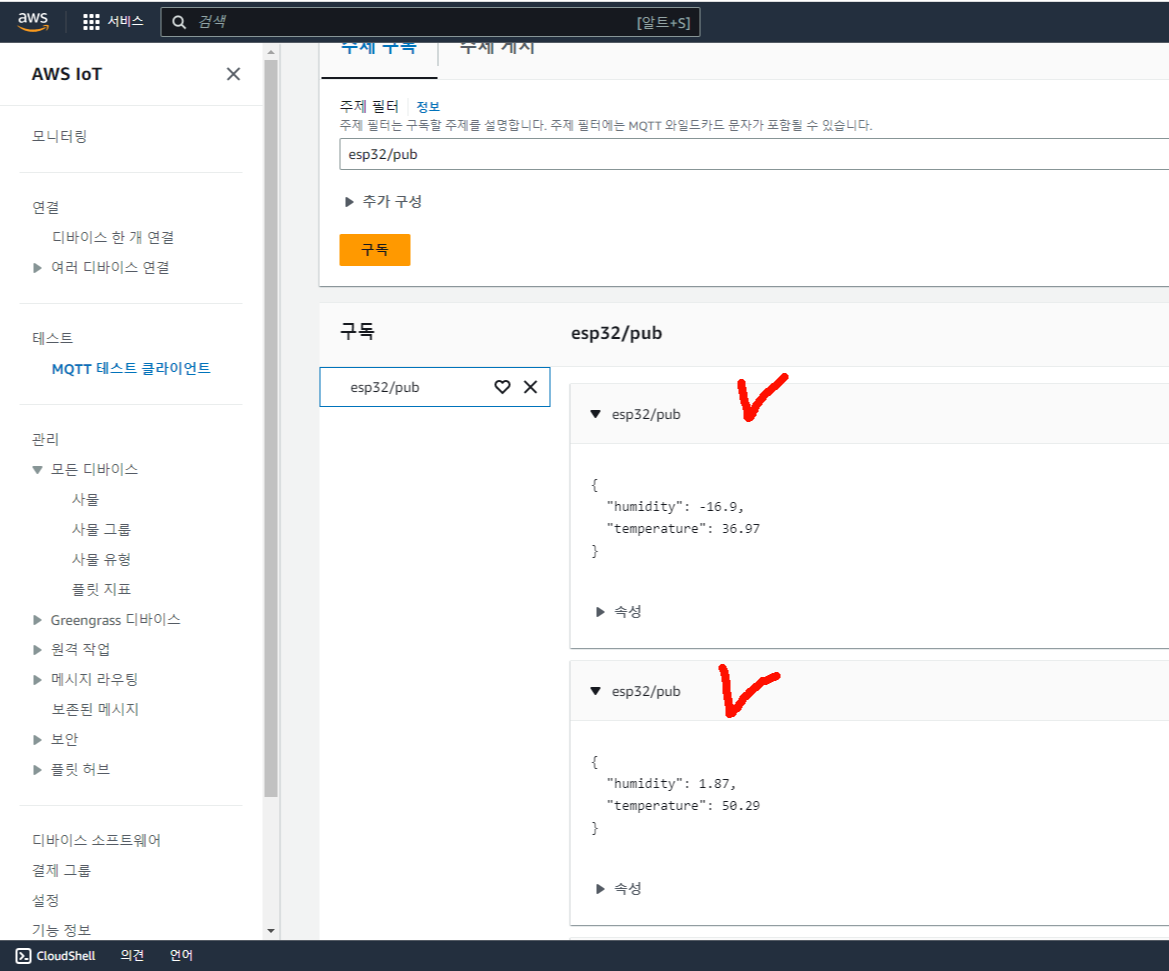Click the "temperature": 50.29 line
1169x971 pixels.
click(x=683, y=805)
